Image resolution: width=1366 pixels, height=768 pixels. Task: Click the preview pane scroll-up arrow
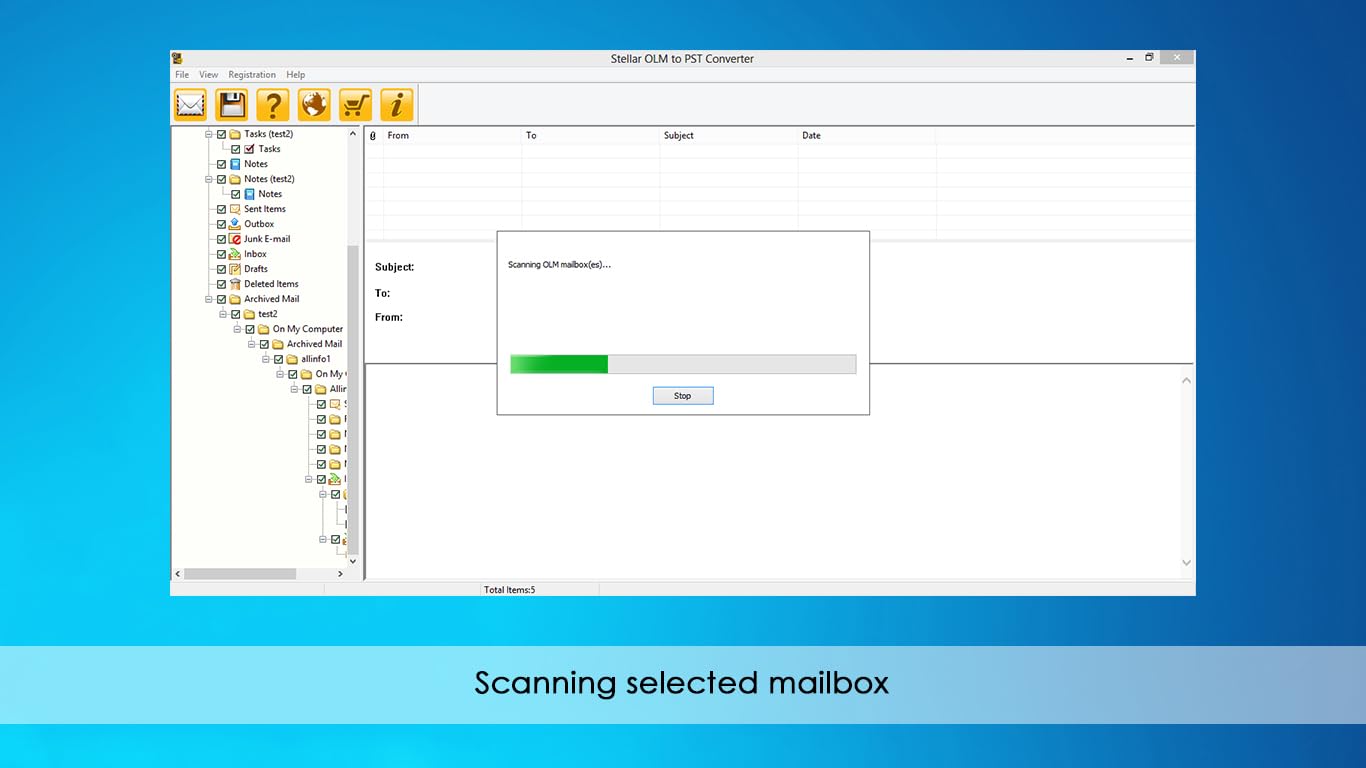pos(1187,380)
